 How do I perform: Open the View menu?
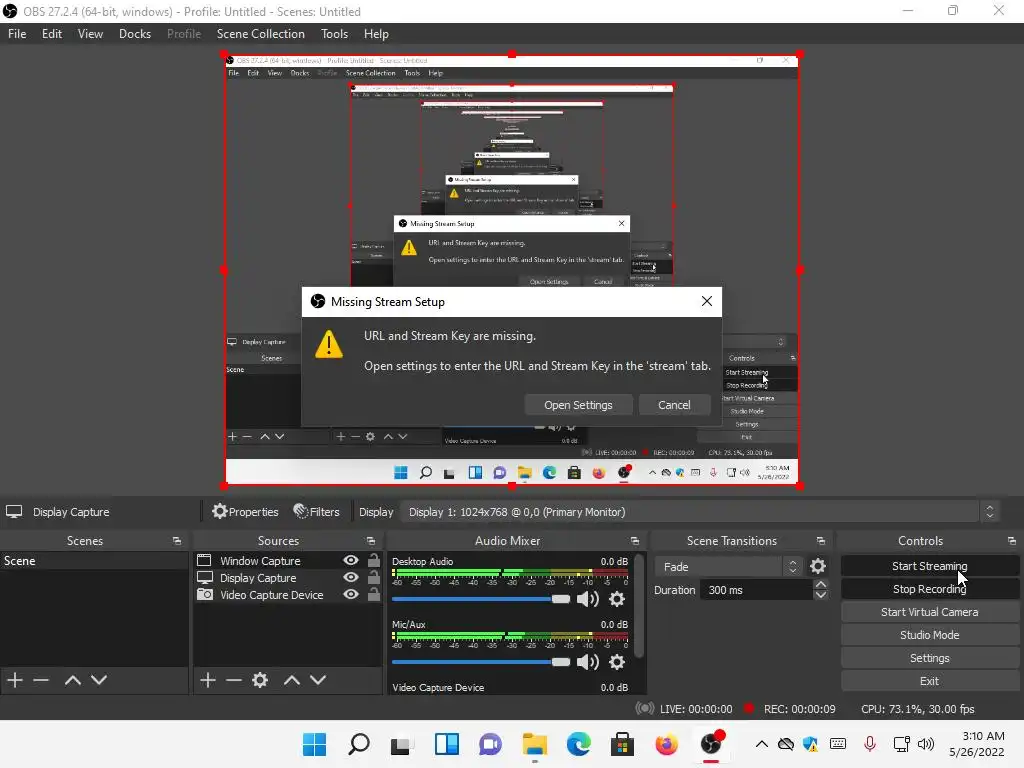[90, 34]
